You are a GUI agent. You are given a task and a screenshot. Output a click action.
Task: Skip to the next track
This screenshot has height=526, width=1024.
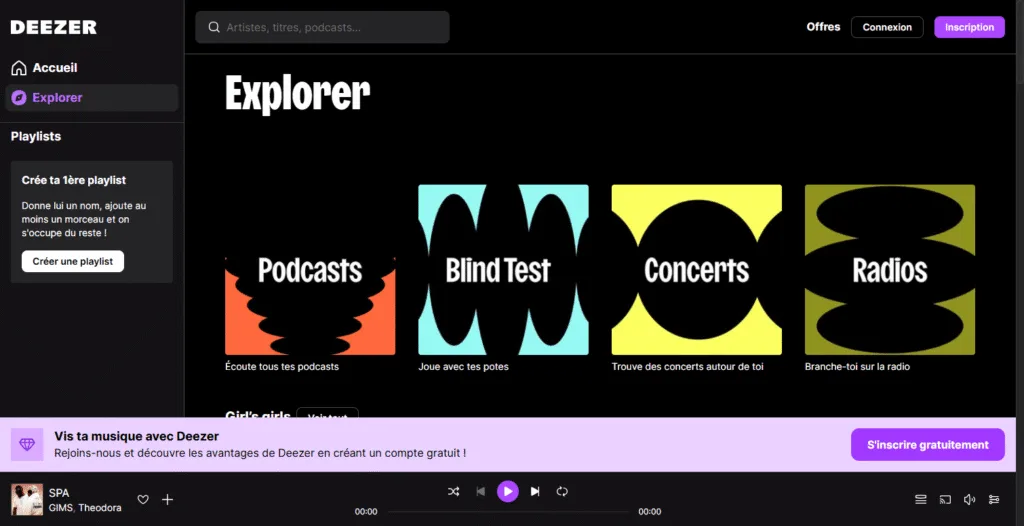[535, 491]
